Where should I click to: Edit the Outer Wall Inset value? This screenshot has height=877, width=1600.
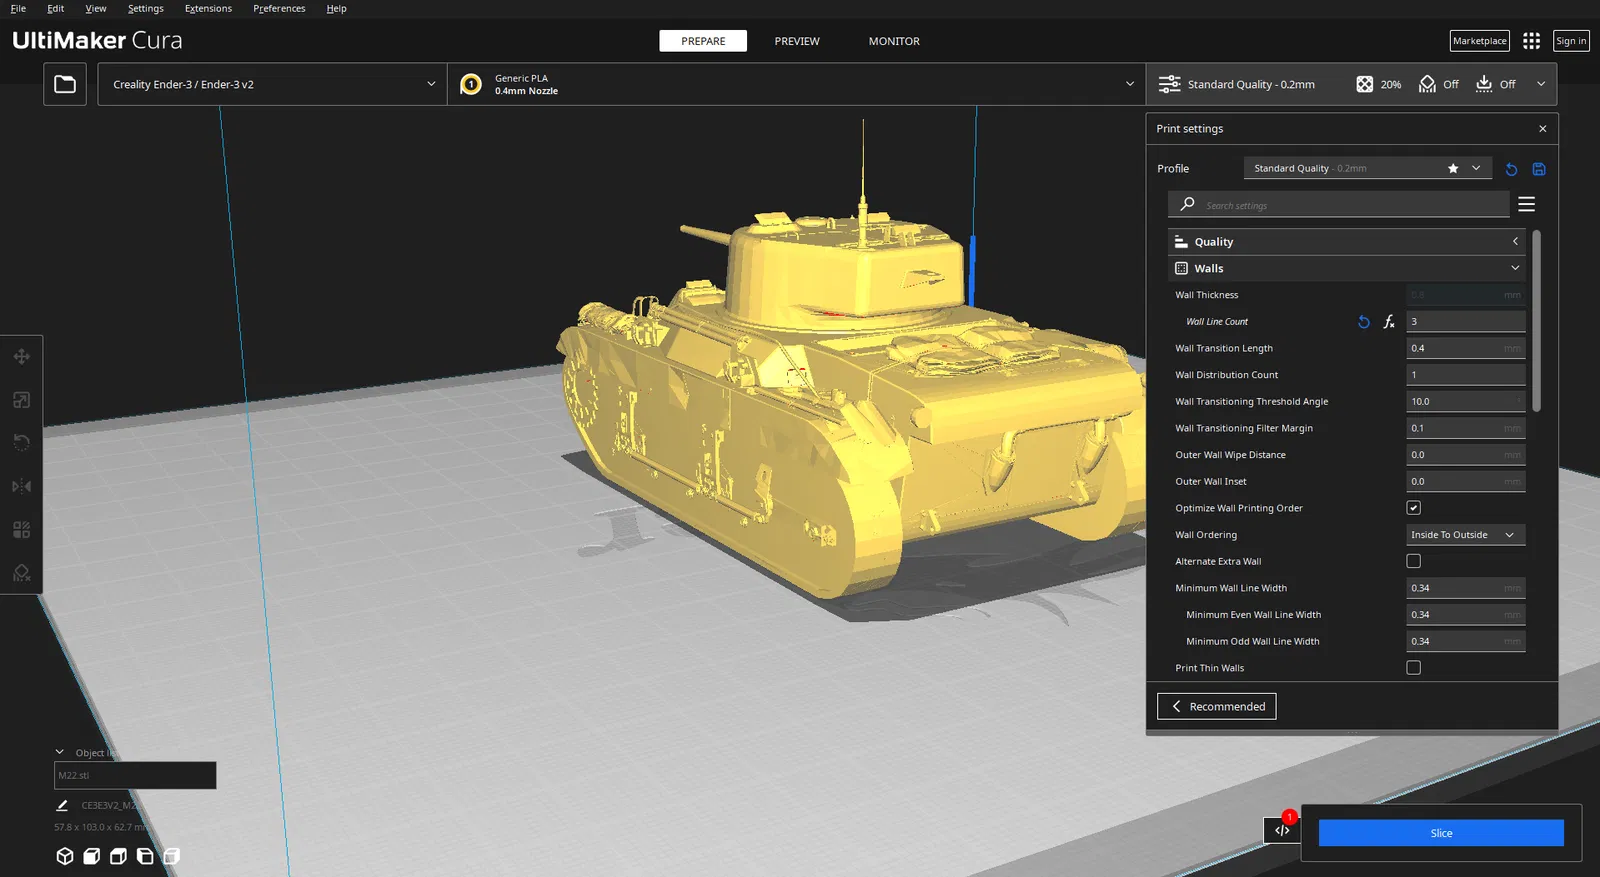click(x=1466, y=481)
